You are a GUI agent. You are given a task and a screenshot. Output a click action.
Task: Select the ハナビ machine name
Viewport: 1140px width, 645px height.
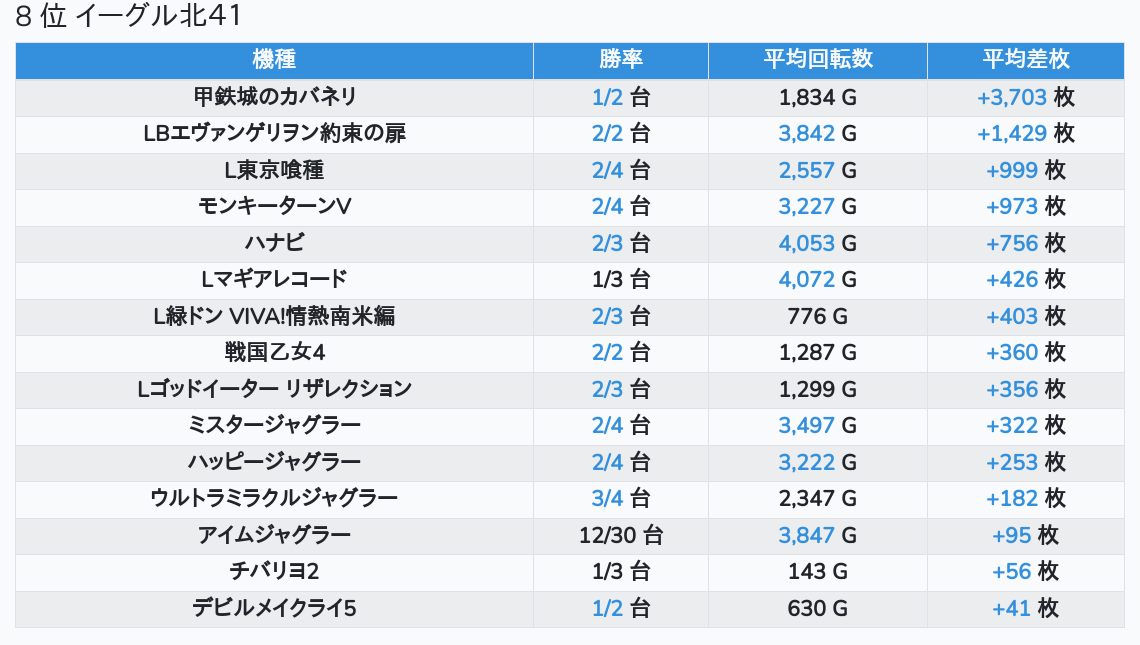coord(274,243)
